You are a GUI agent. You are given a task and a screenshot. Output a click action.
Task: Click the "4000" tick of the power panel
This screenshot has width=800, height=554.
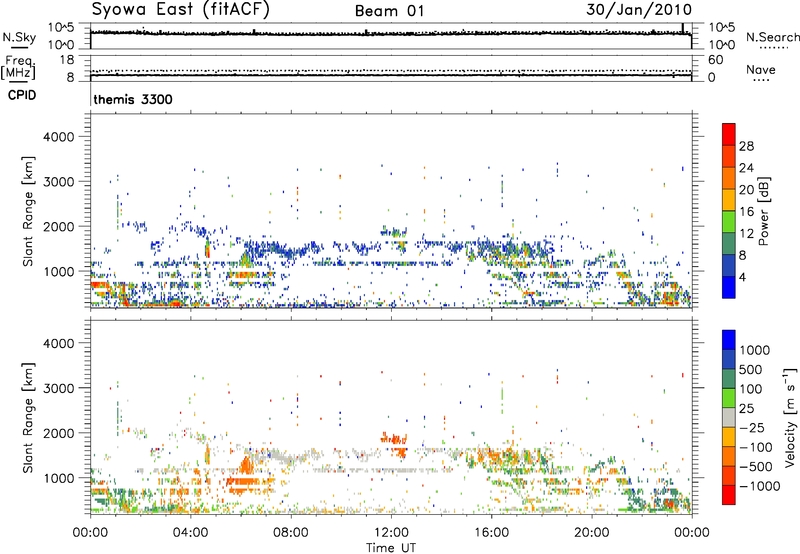[58, 137]
